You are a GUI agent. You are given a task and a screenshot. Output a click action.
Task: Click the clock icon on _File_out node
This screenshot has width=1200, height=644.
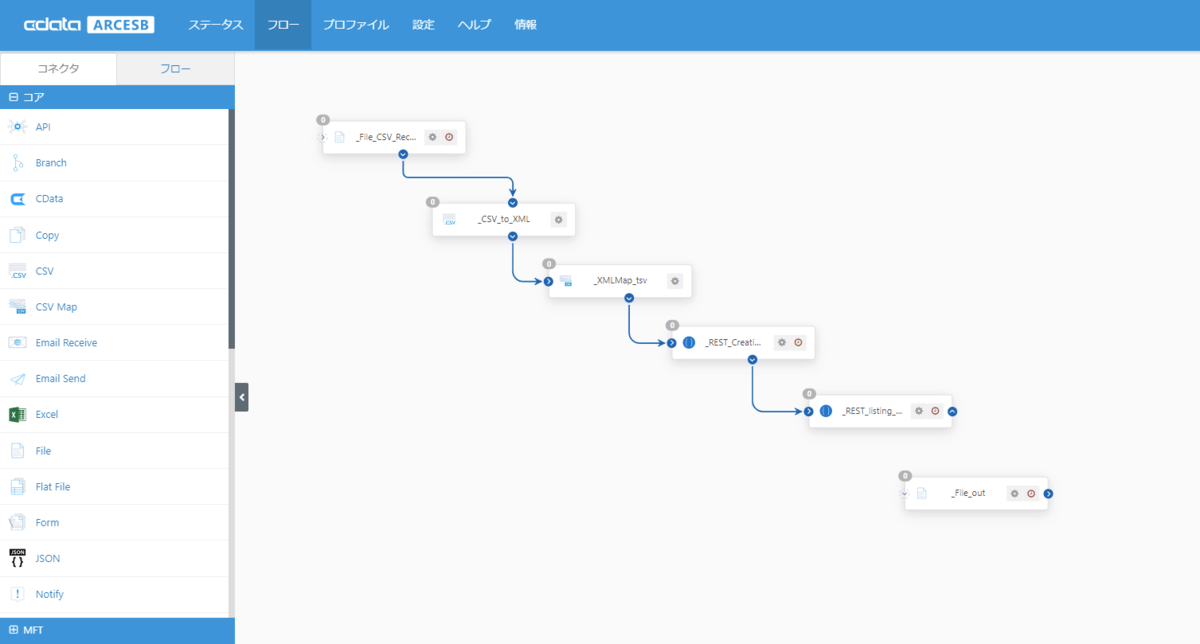pos(1031,493)
